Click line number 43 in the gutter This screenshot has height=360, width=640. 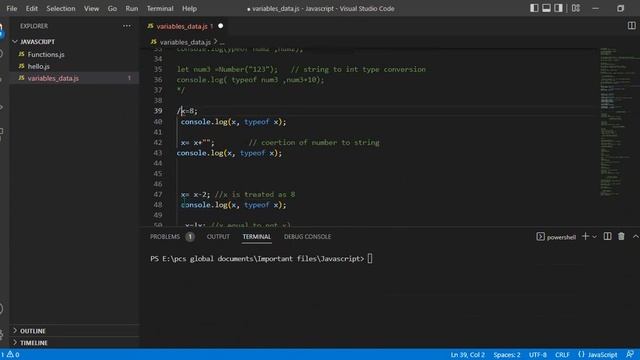coord(158,153)
